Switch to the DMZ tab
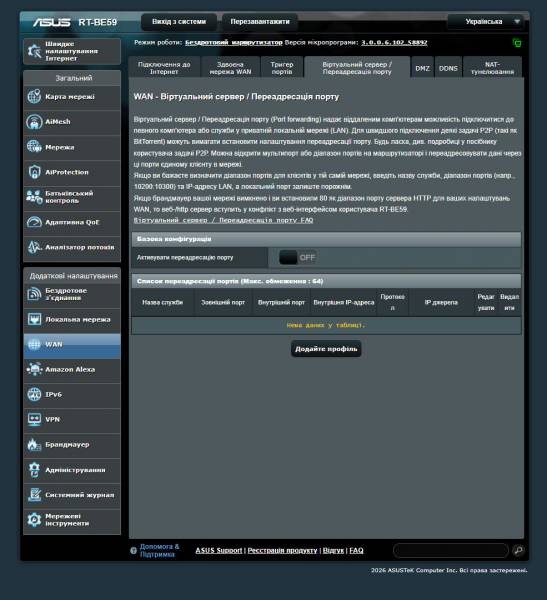This screenshot has width=547, height=600. click(422, 68)
